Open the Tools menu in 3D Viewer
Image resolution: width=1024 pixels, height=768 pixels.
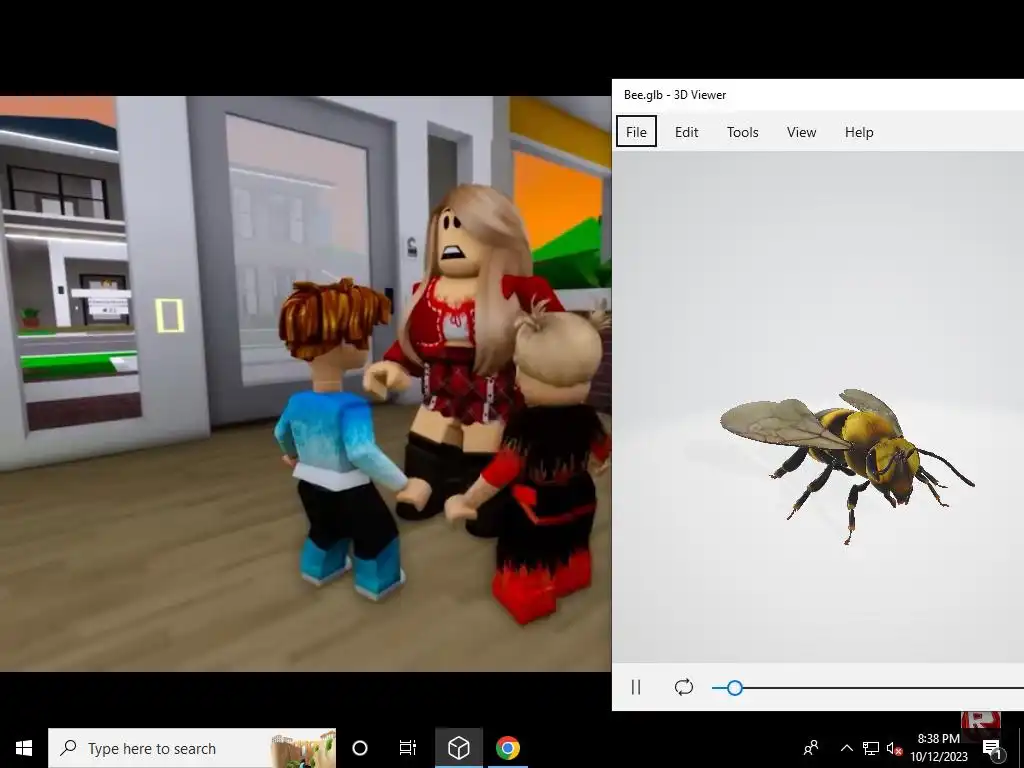pyautogui.click(x=743, y=132)
